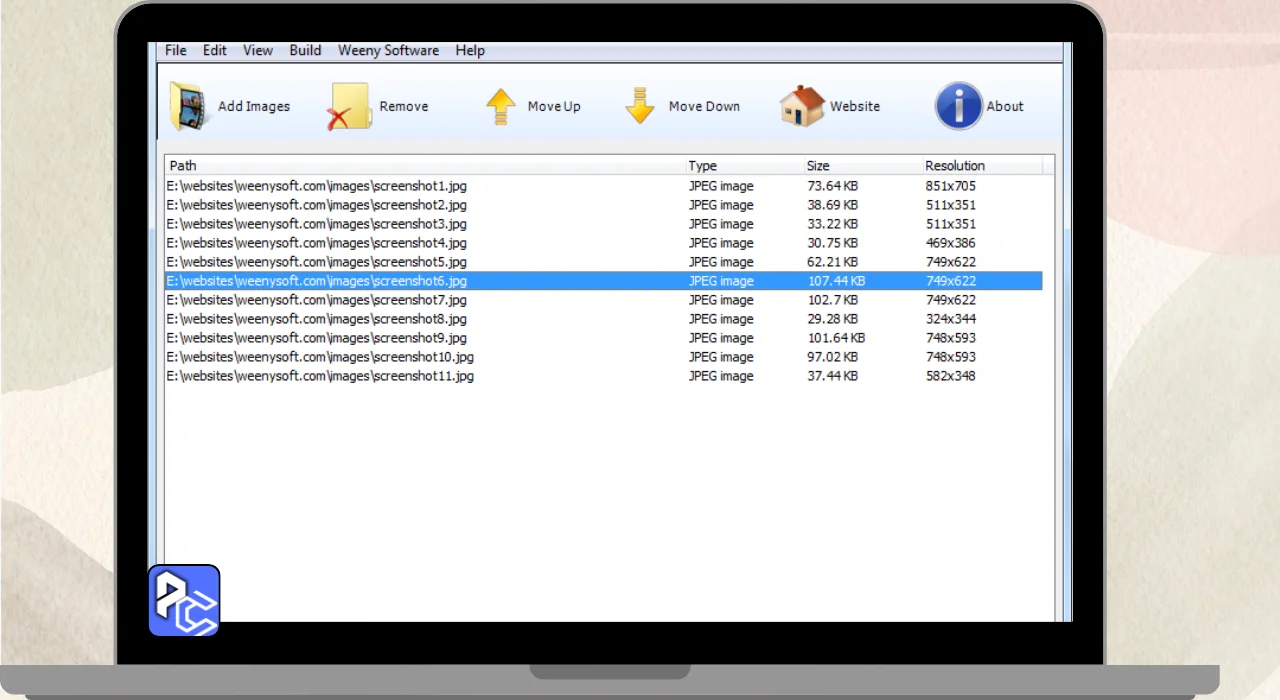Open the Edit menu
Screen dimensions: 1280x700
point(215,50)
